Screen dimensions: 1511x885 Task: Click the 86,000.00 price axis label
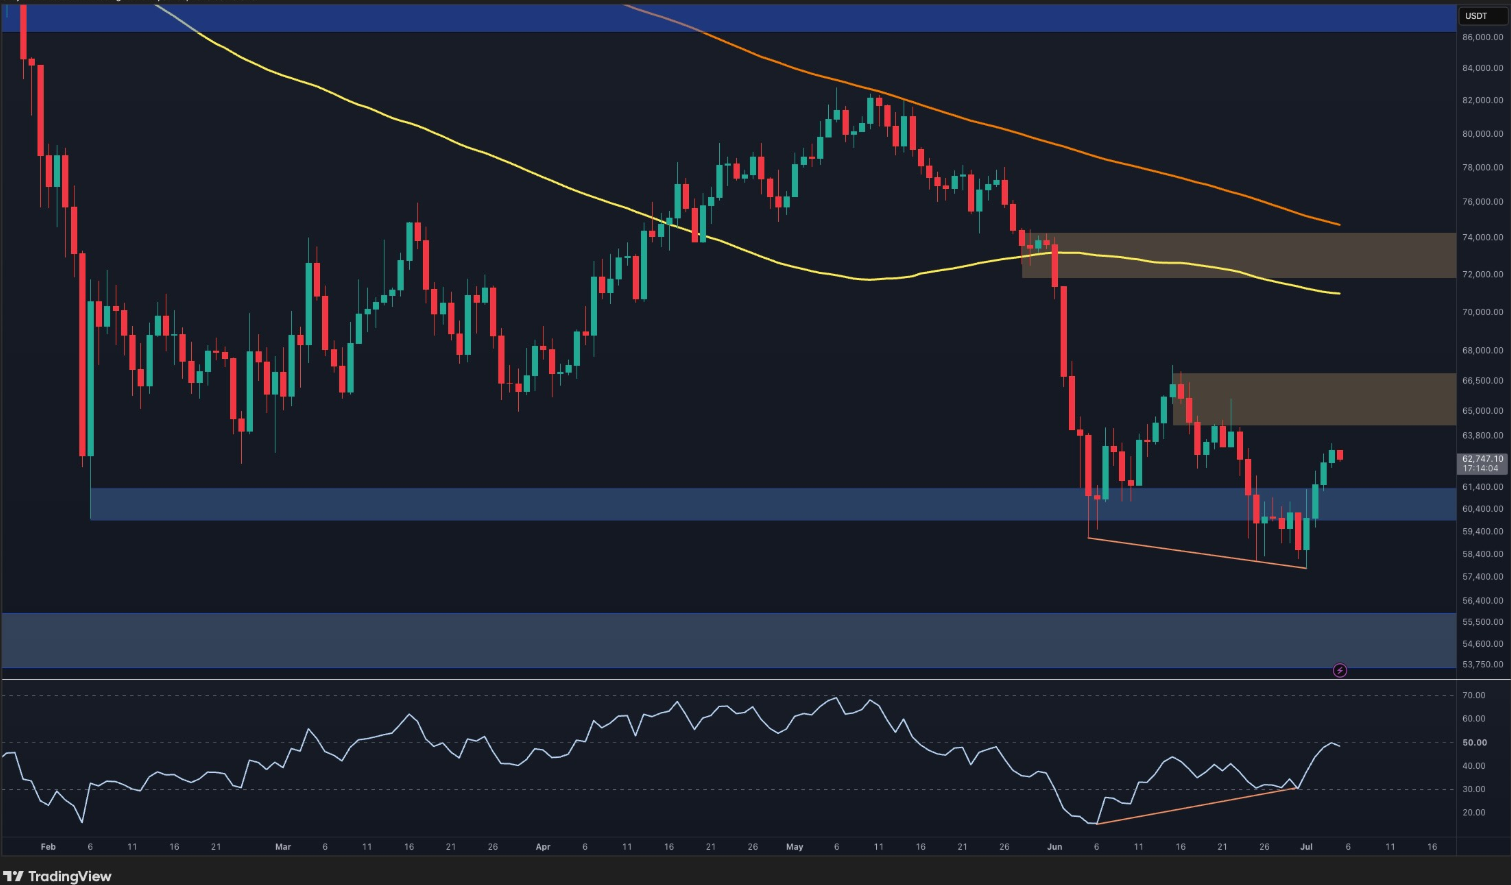[x=1482, y=37]
